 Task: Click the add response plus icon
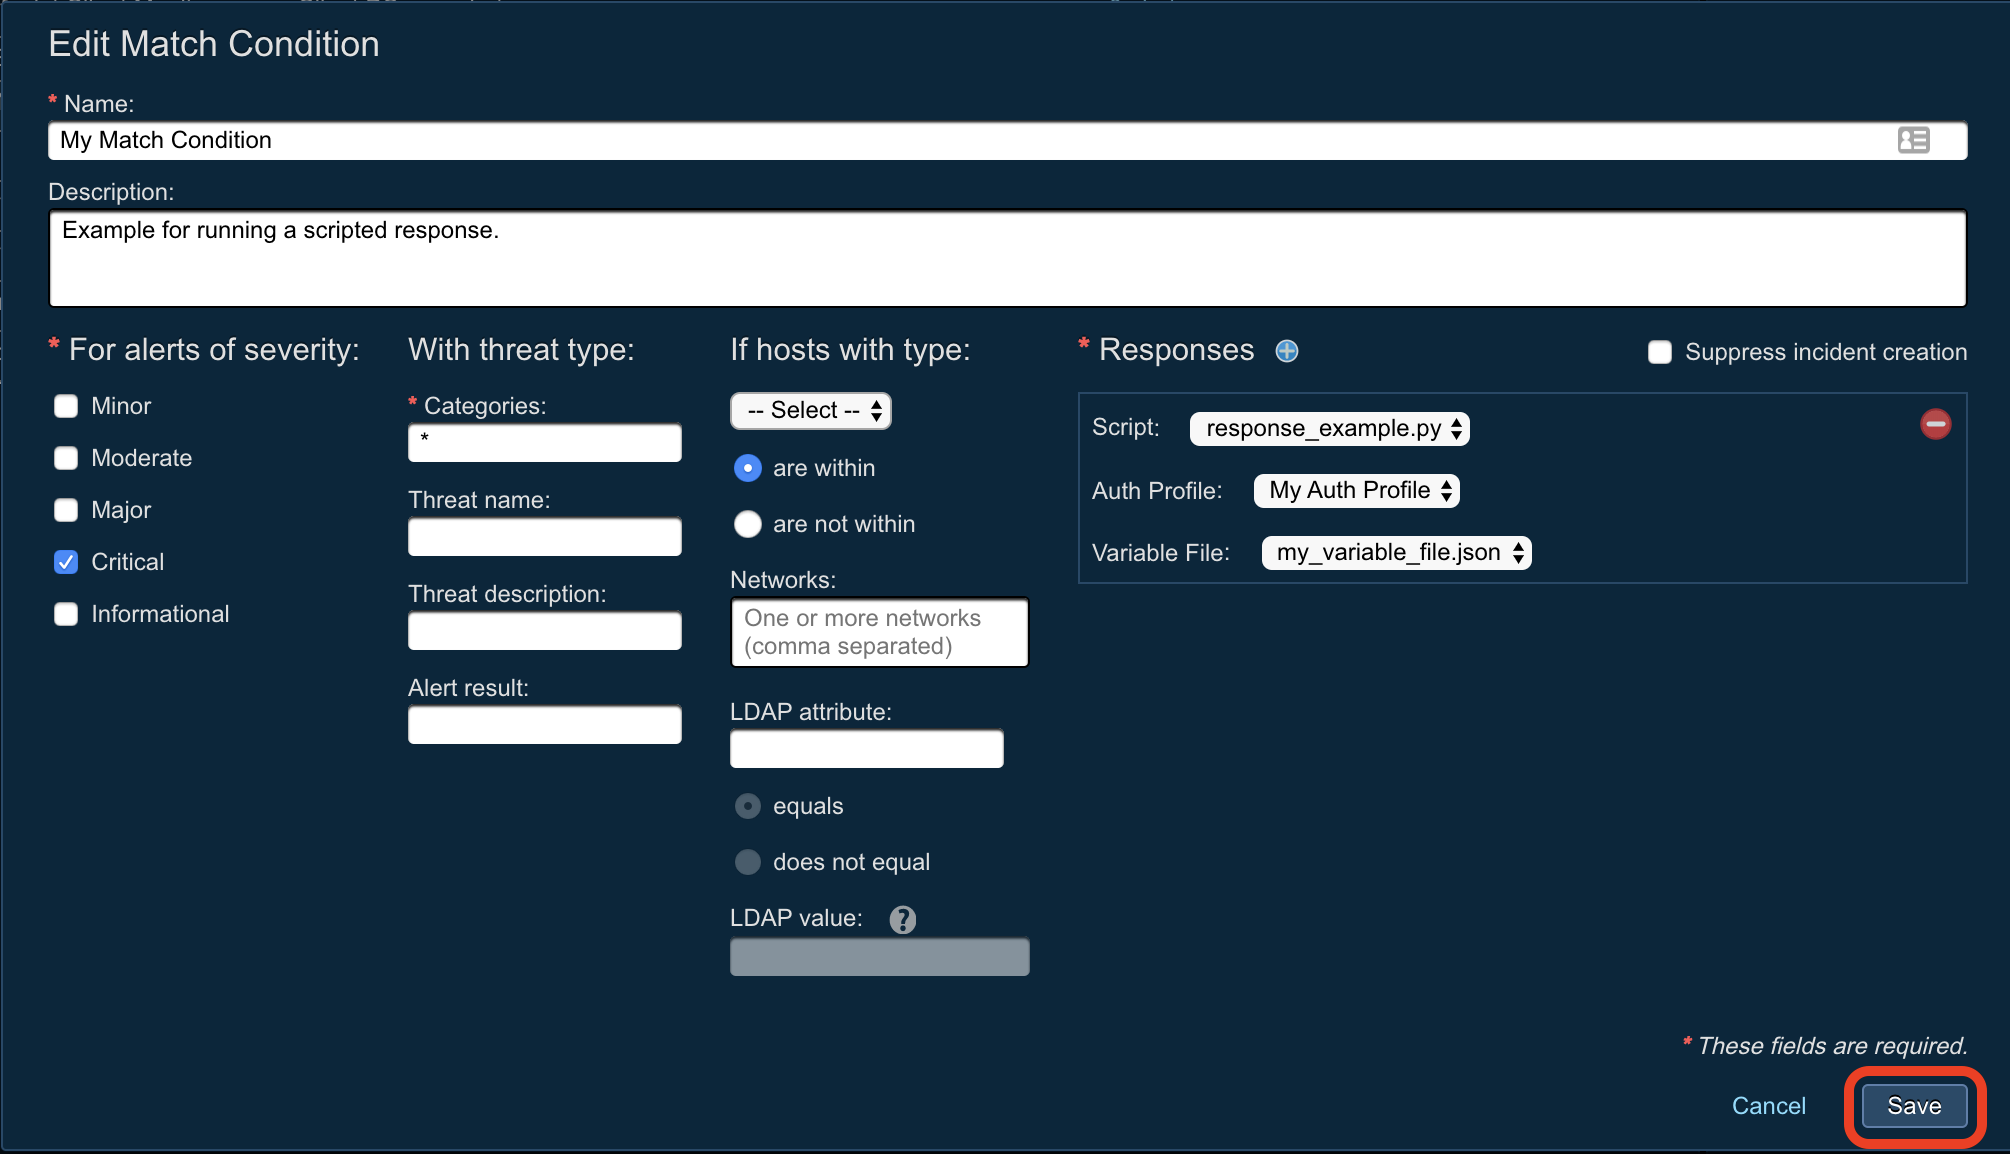coord(1287,351)
